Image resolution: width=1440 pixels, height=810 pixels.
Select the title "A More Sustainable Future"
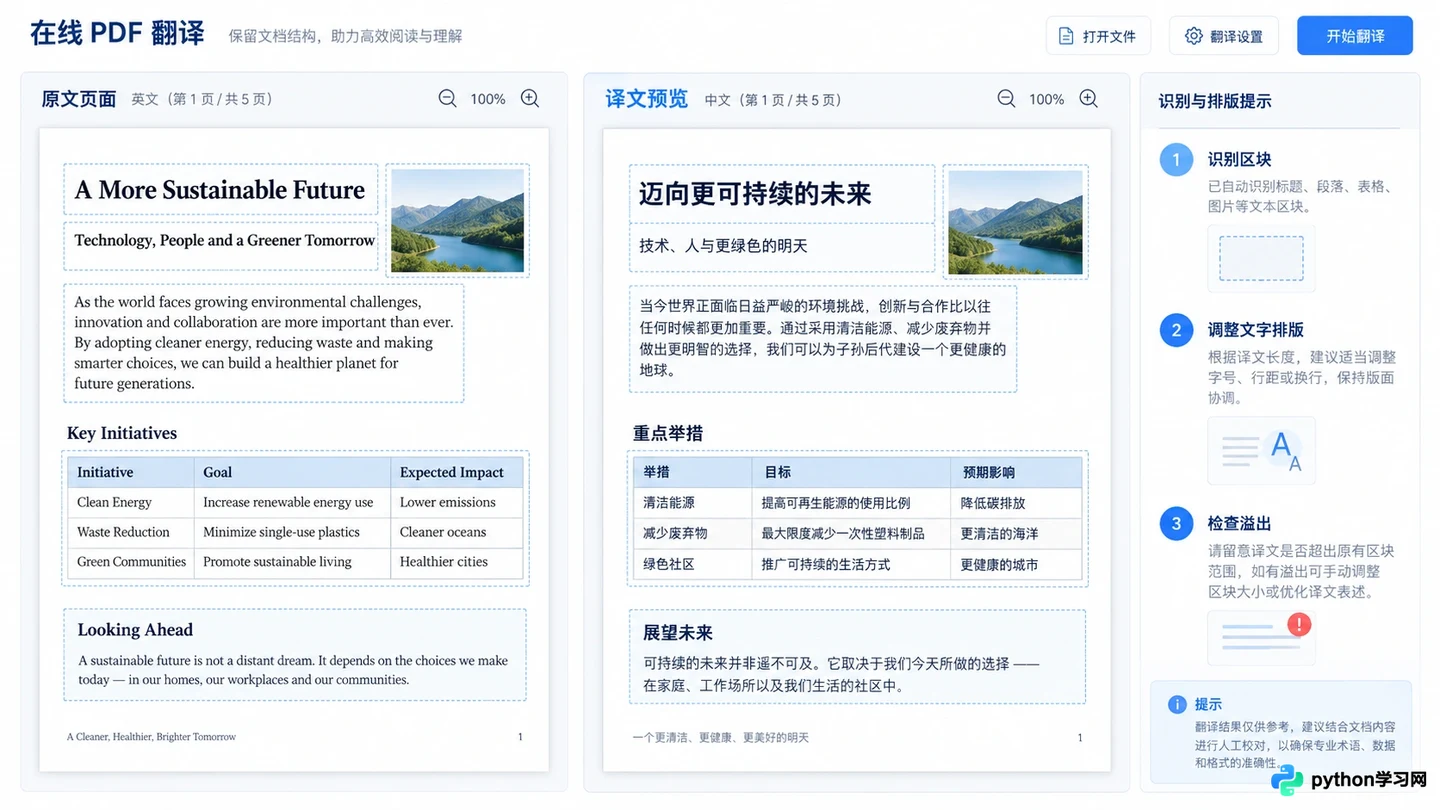click(x=220, y=190)
